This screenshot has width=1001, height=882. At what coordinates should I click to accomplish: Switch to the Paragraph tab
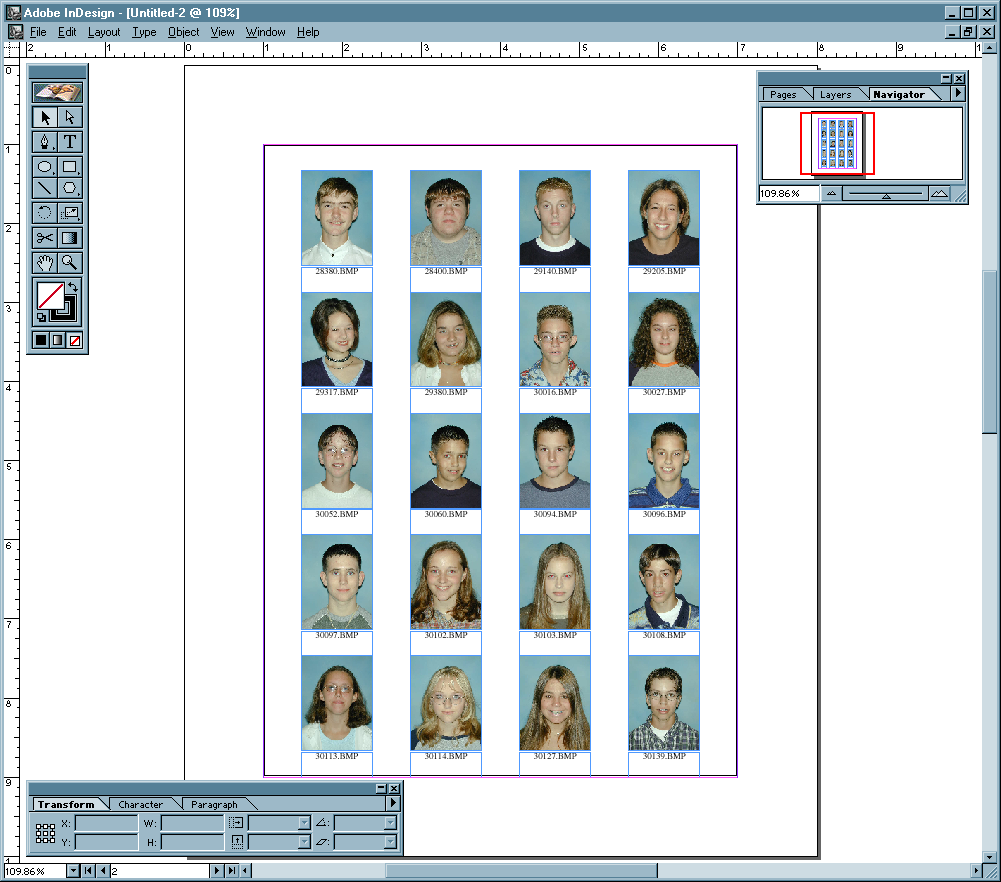tap(214, 804)
